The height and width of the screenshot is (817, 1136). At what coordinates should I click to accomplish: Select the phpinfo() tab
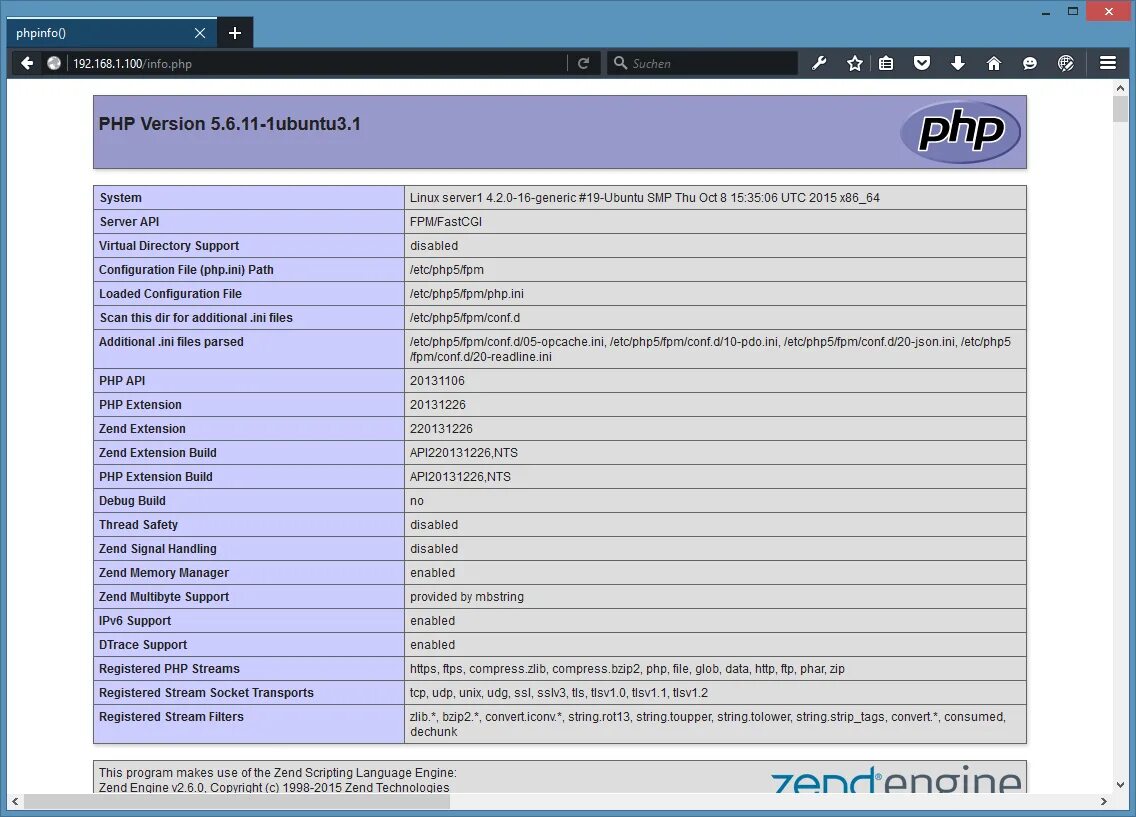click(112, 33)
